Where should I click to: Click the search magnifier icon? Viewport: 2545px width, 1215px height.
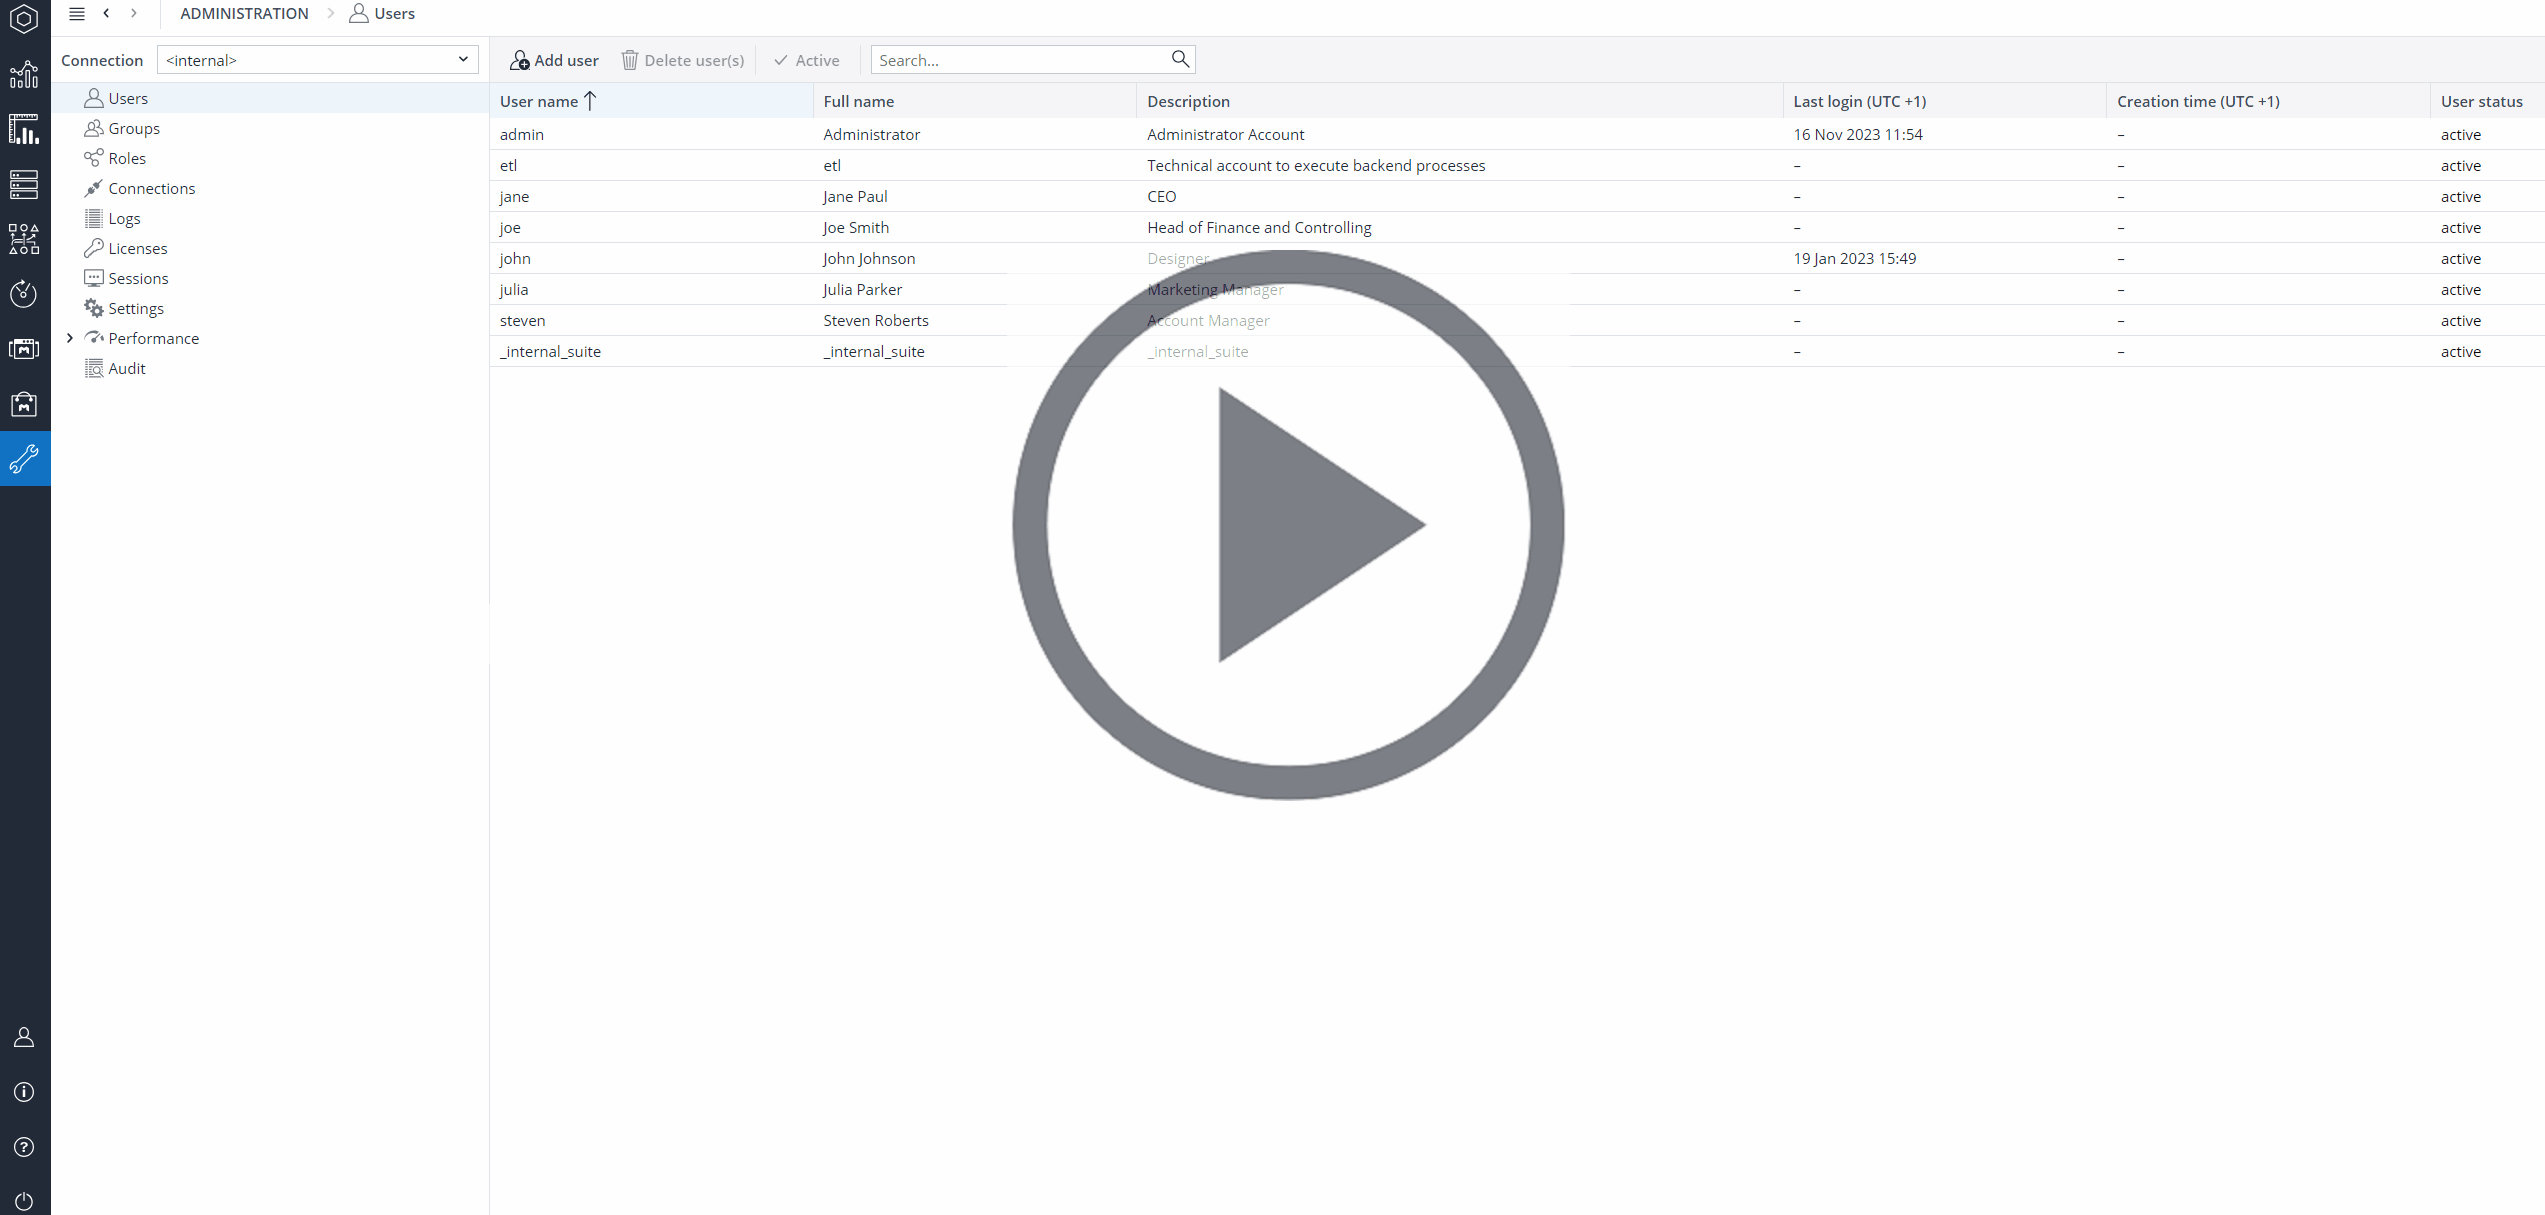pos(1180,59)
